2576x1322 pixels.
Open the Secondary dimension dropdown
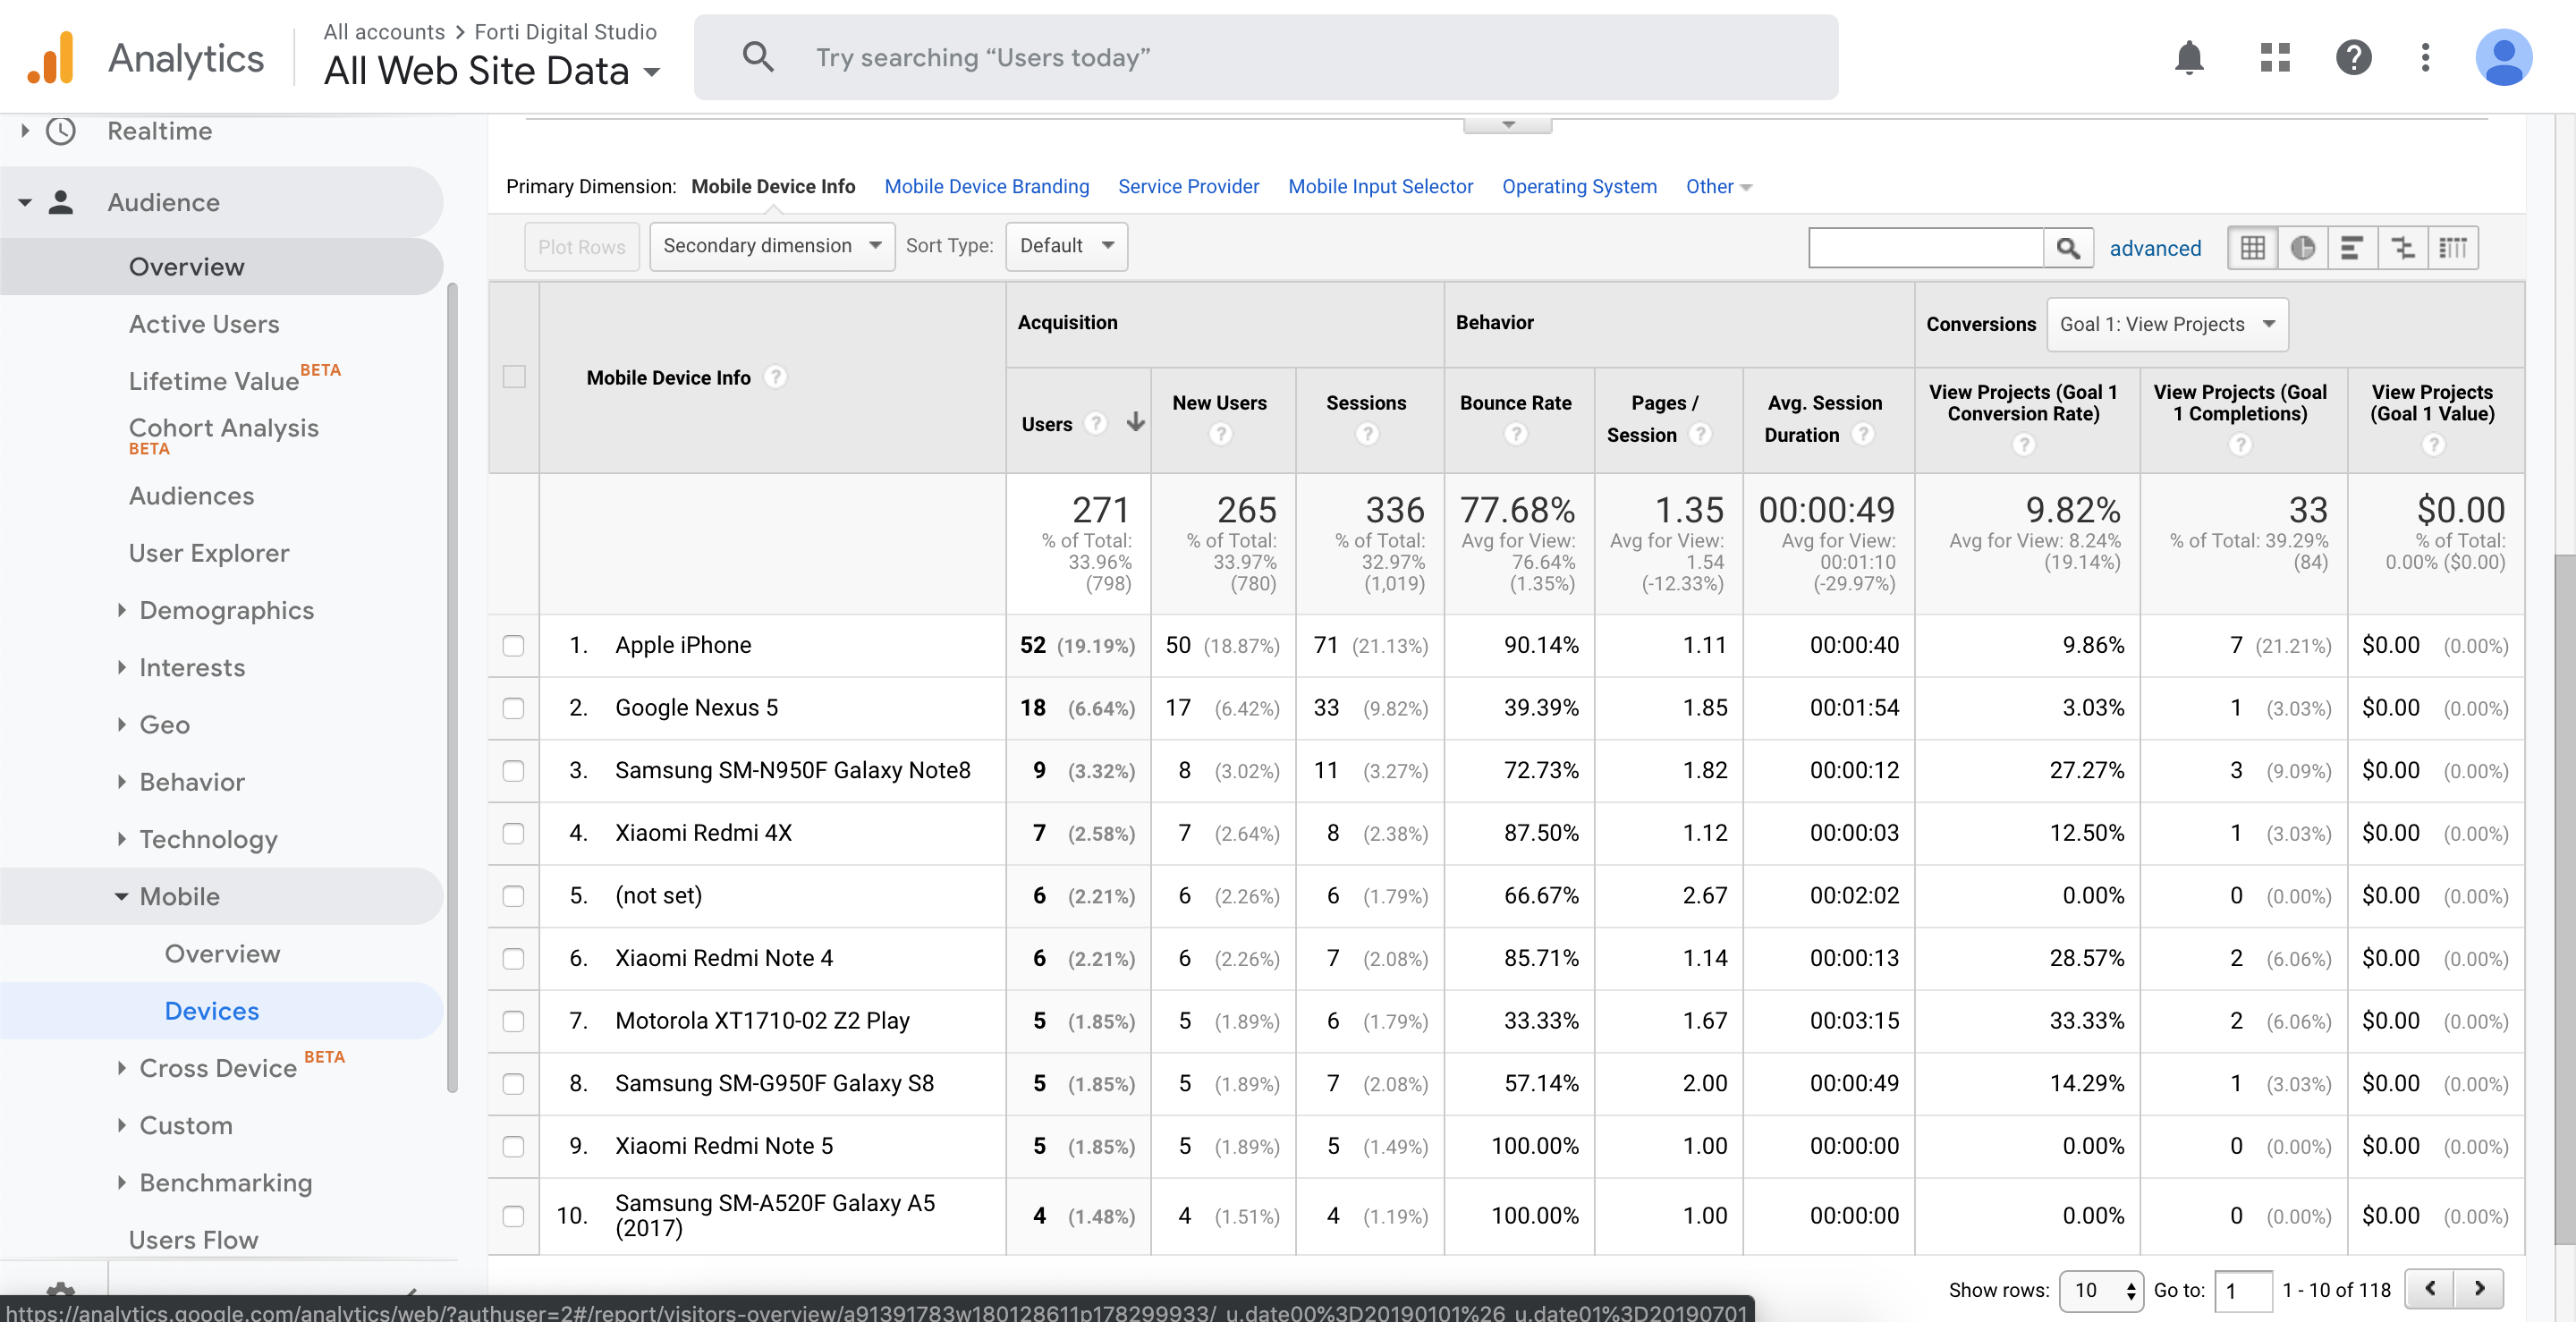click(772, 246)
